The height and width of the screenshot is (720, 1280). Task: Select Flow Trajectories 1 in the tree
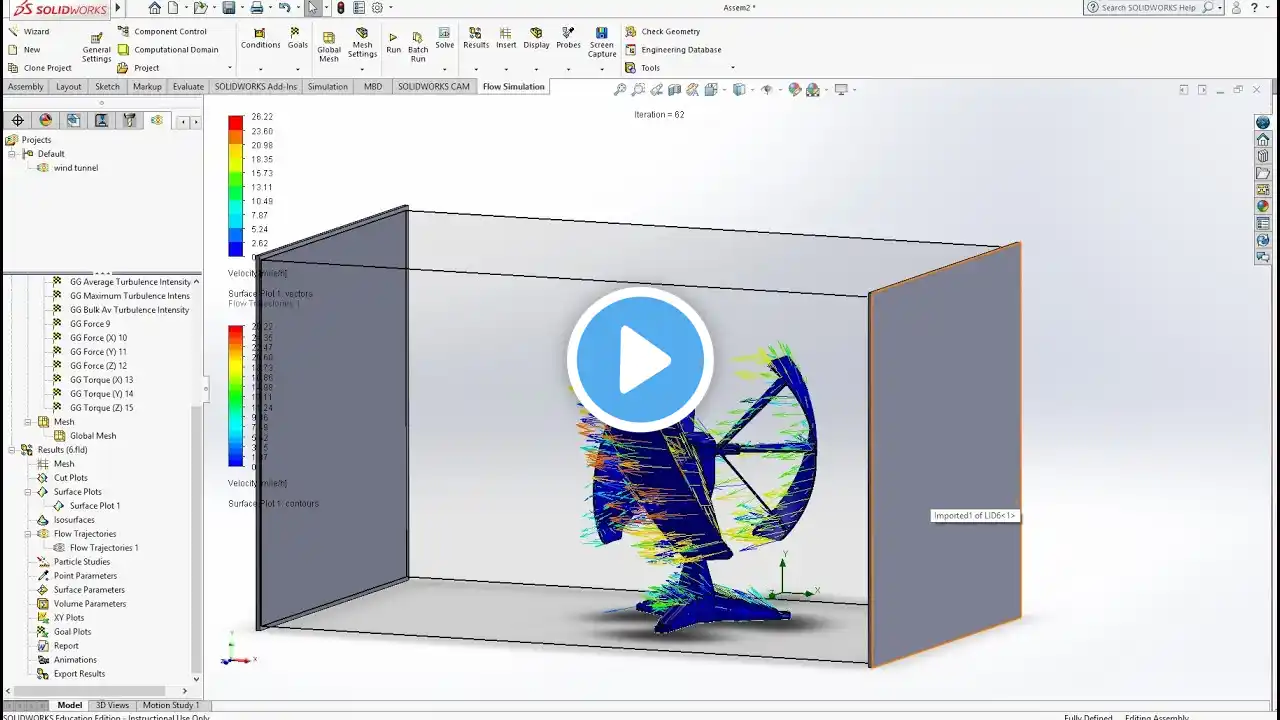96,548
